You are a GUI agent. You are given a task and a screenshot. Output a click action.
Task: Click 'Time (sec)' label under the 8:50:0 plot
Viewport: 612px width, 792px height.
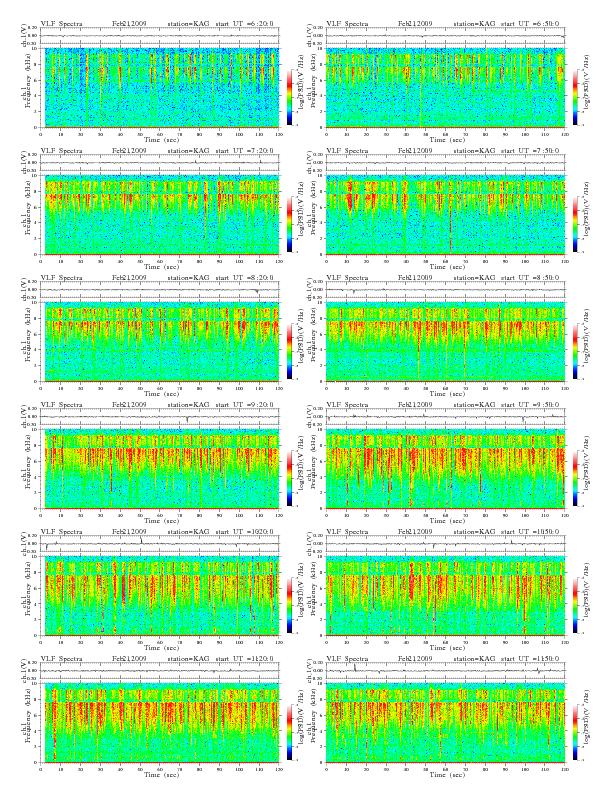tap(447, 394)
